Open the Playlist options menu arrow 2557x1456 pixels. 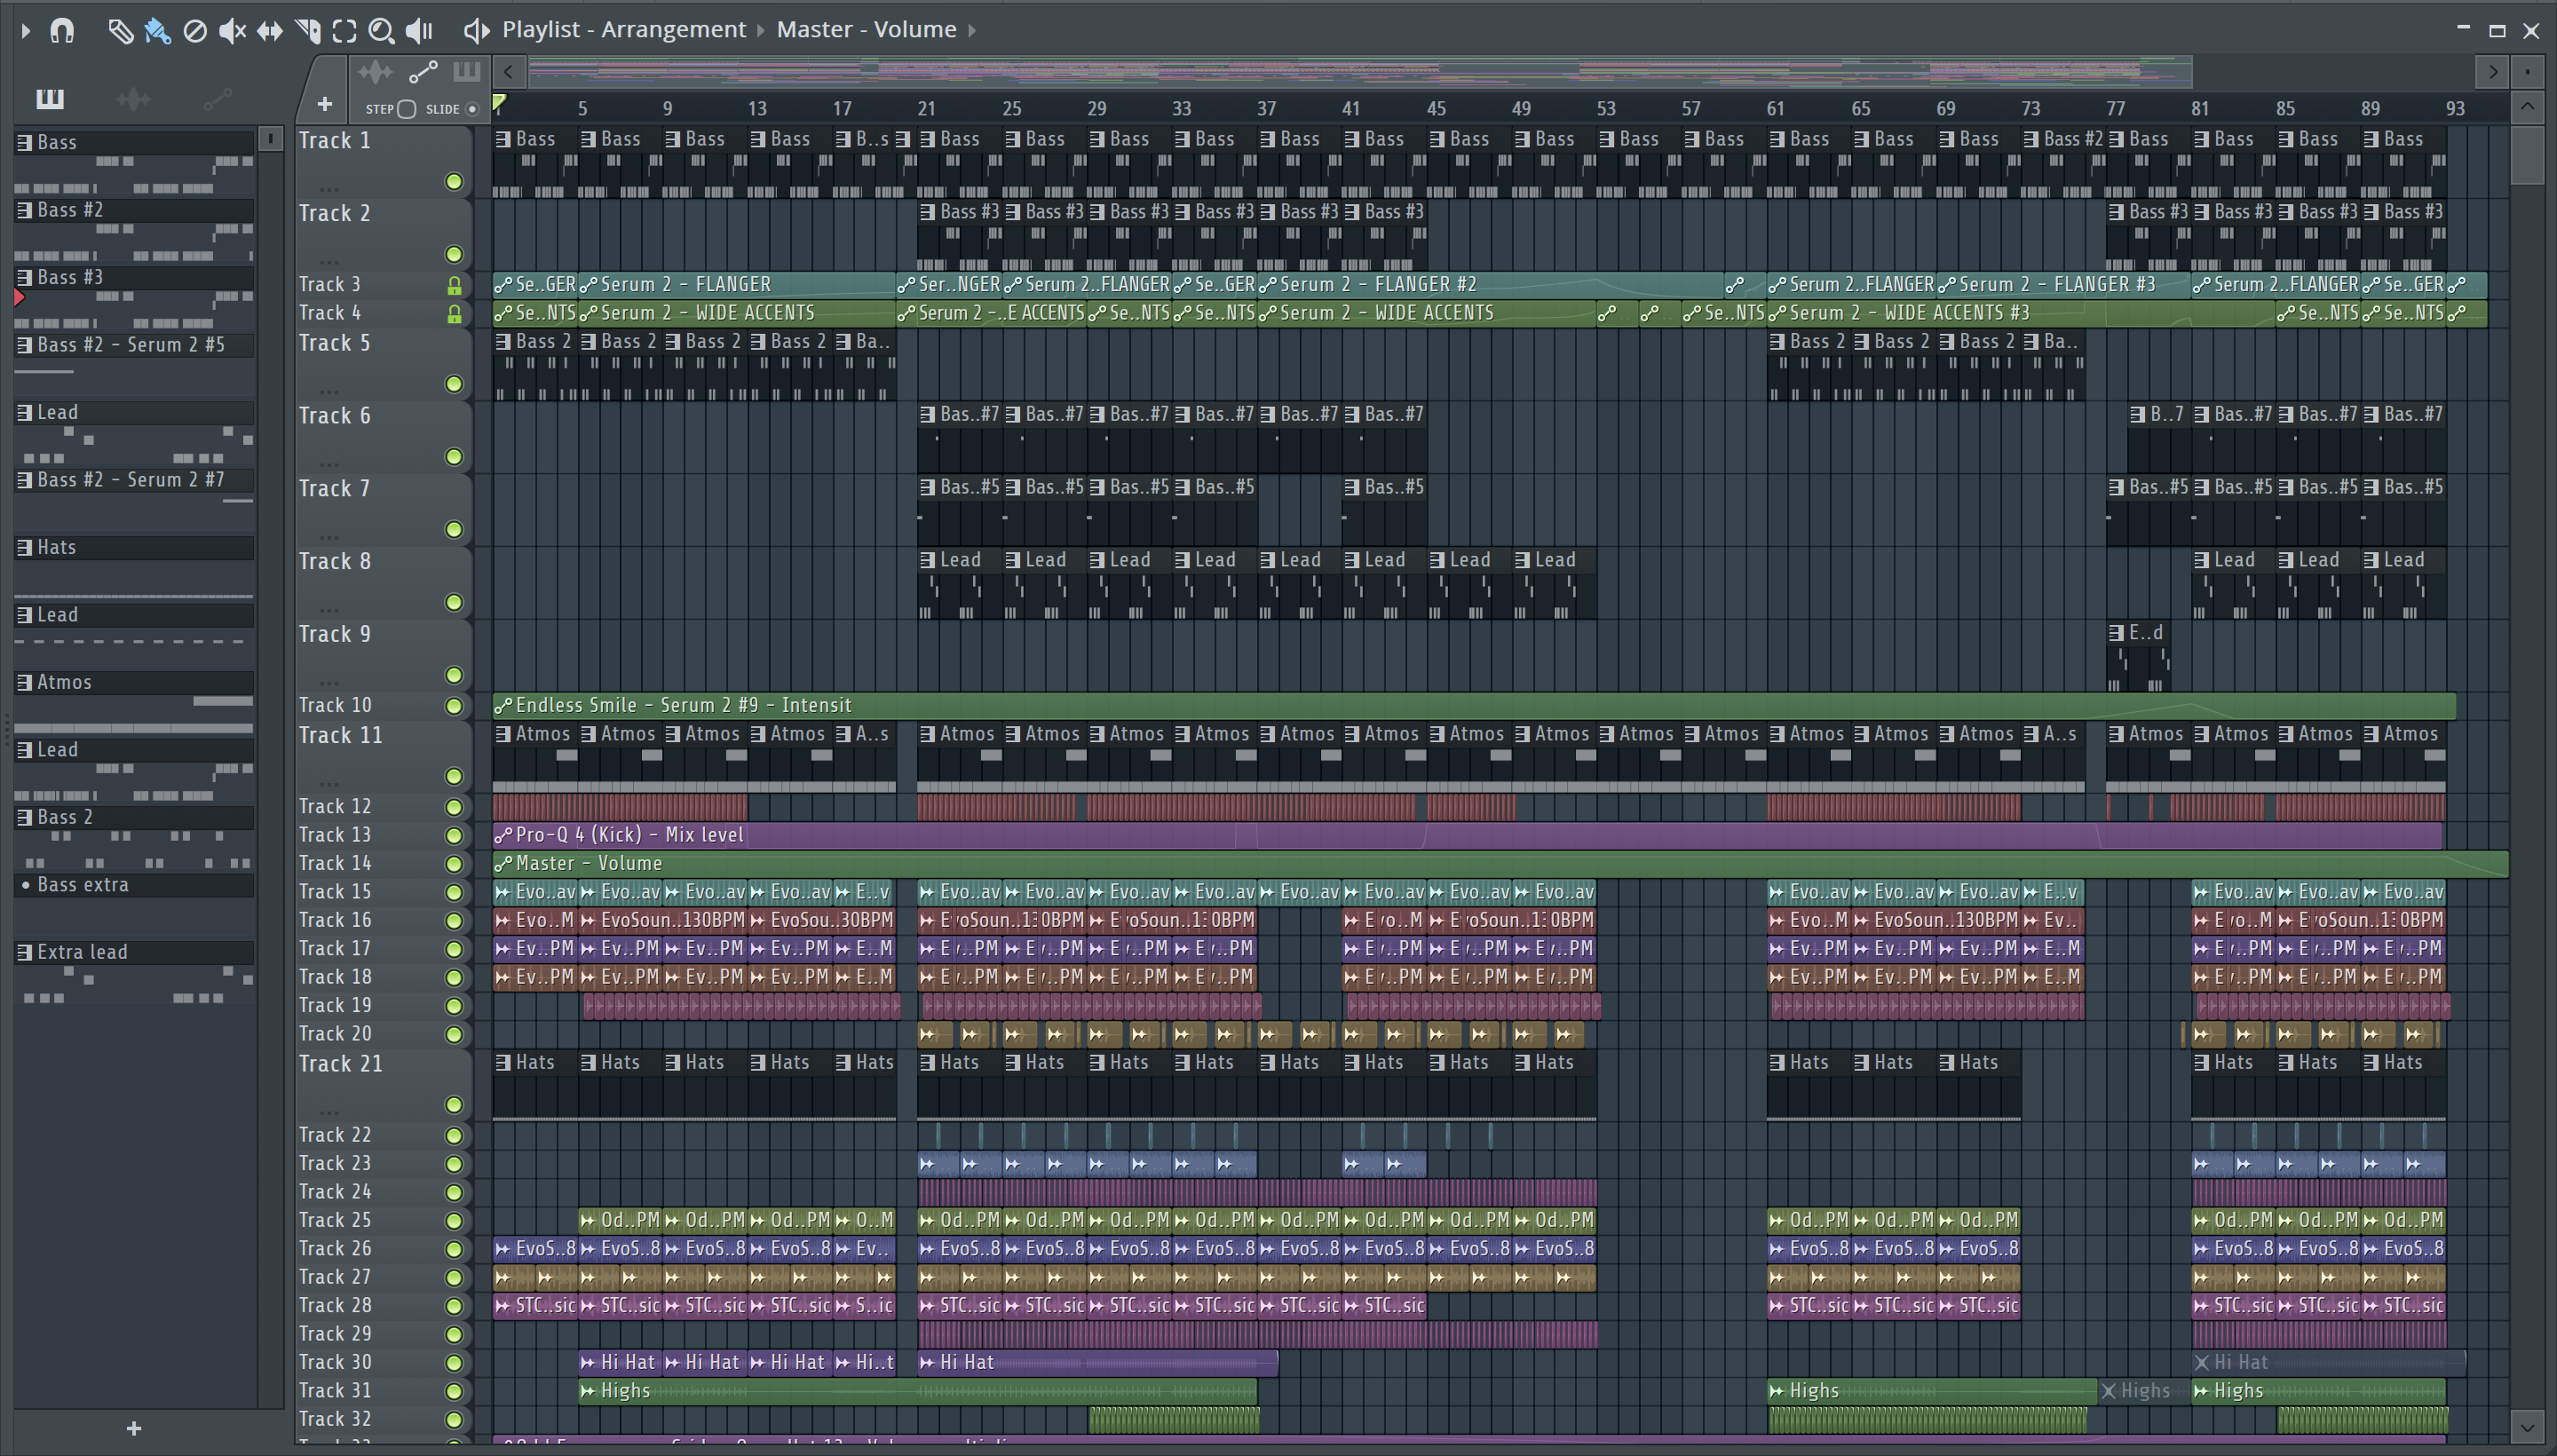coord(25,31)
